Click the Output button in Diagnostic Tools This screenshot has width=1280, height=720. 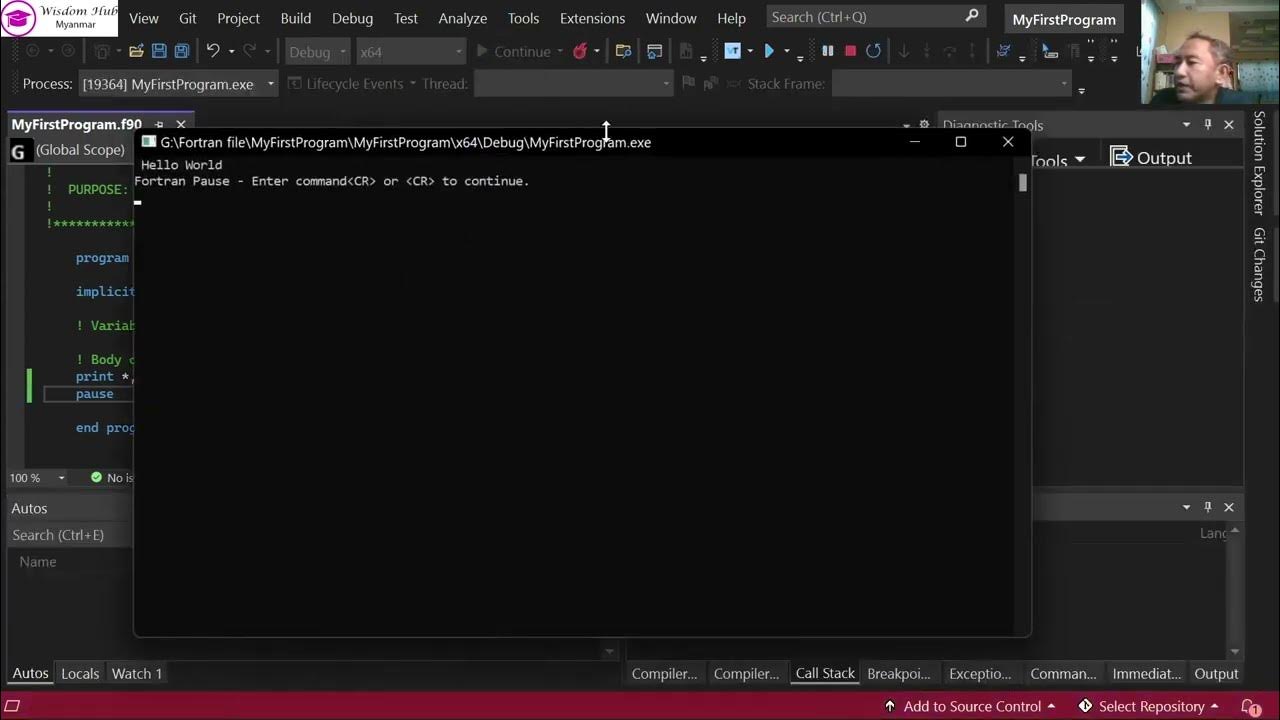1151,157
